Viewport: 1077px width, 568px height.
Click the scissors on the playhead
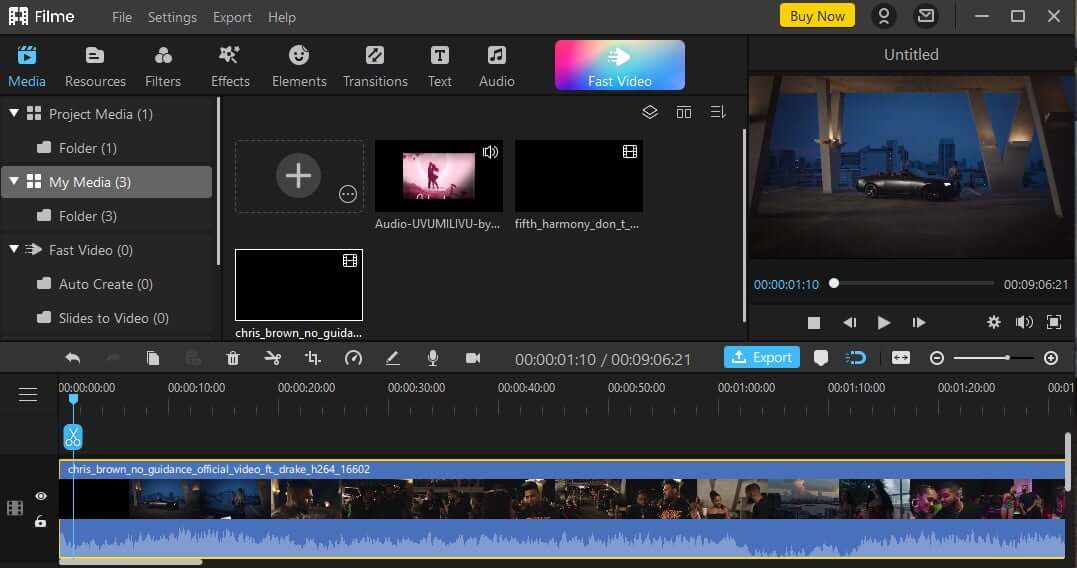pos(73,437)
